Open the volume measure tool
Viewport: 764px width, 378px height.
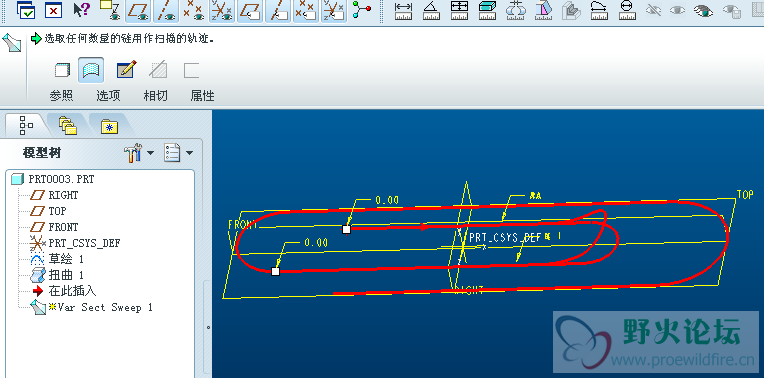click(487, 10)
